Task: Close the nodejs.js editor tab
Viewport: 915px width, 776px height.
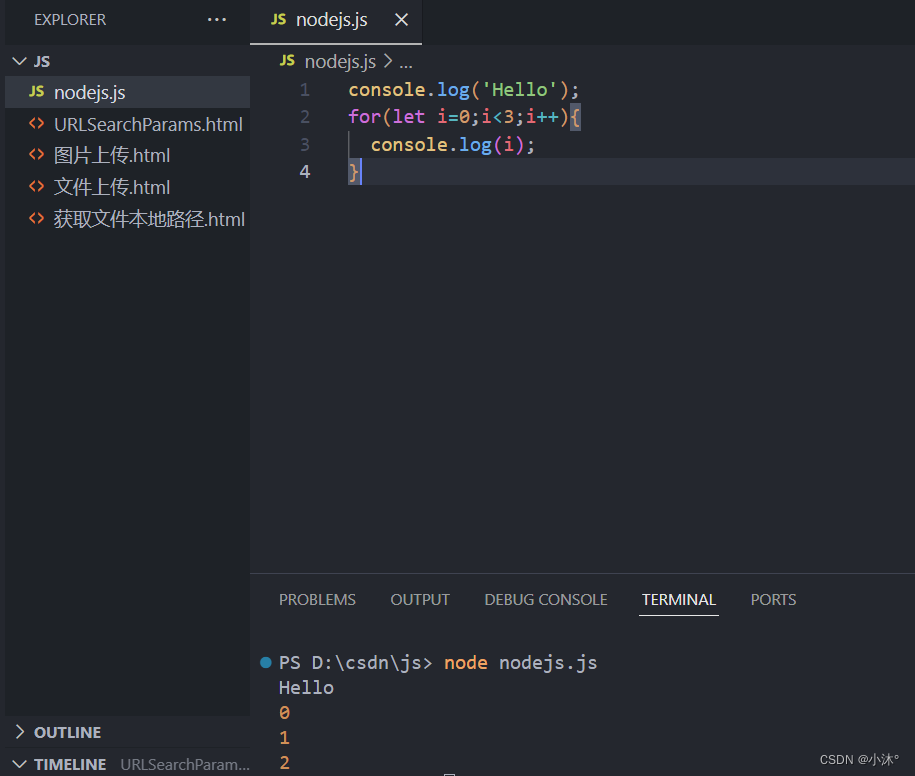Action: pos(401,18)
